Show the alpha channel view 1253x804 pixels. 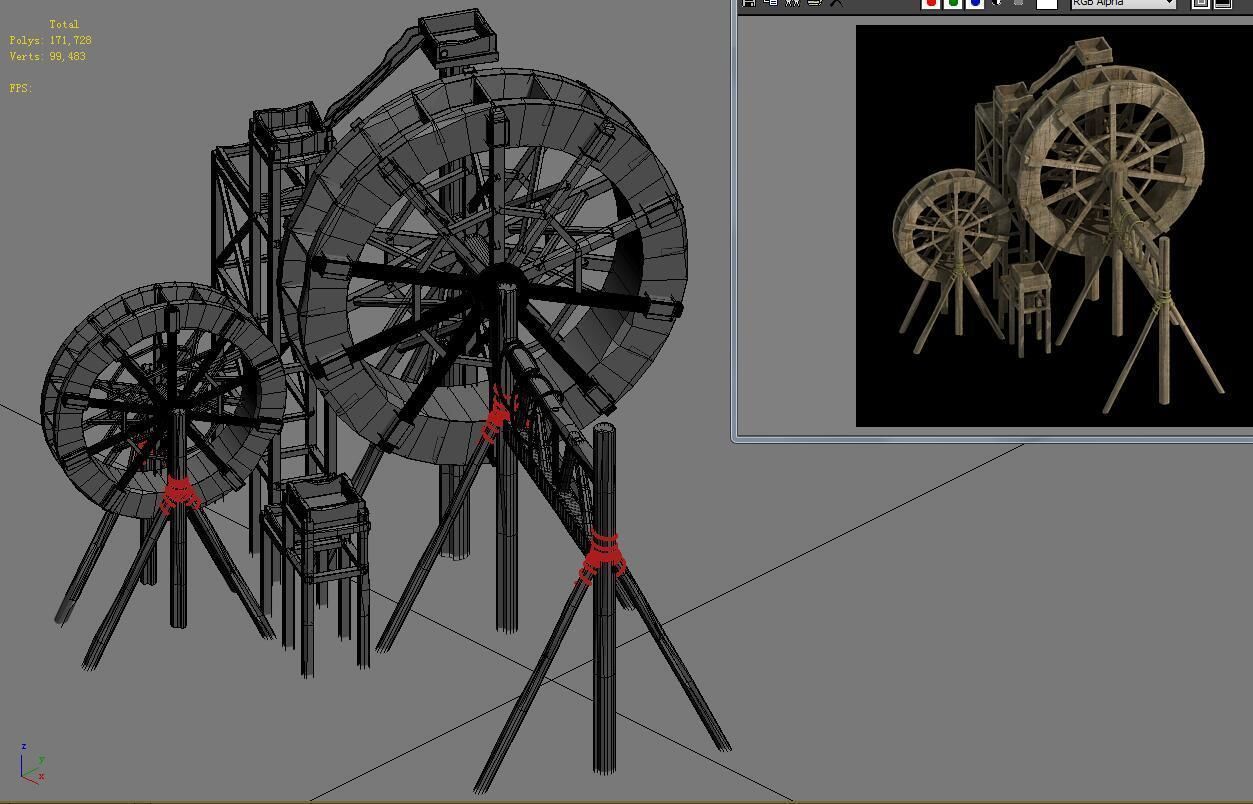pyautogui.click(x=997, y=3)
